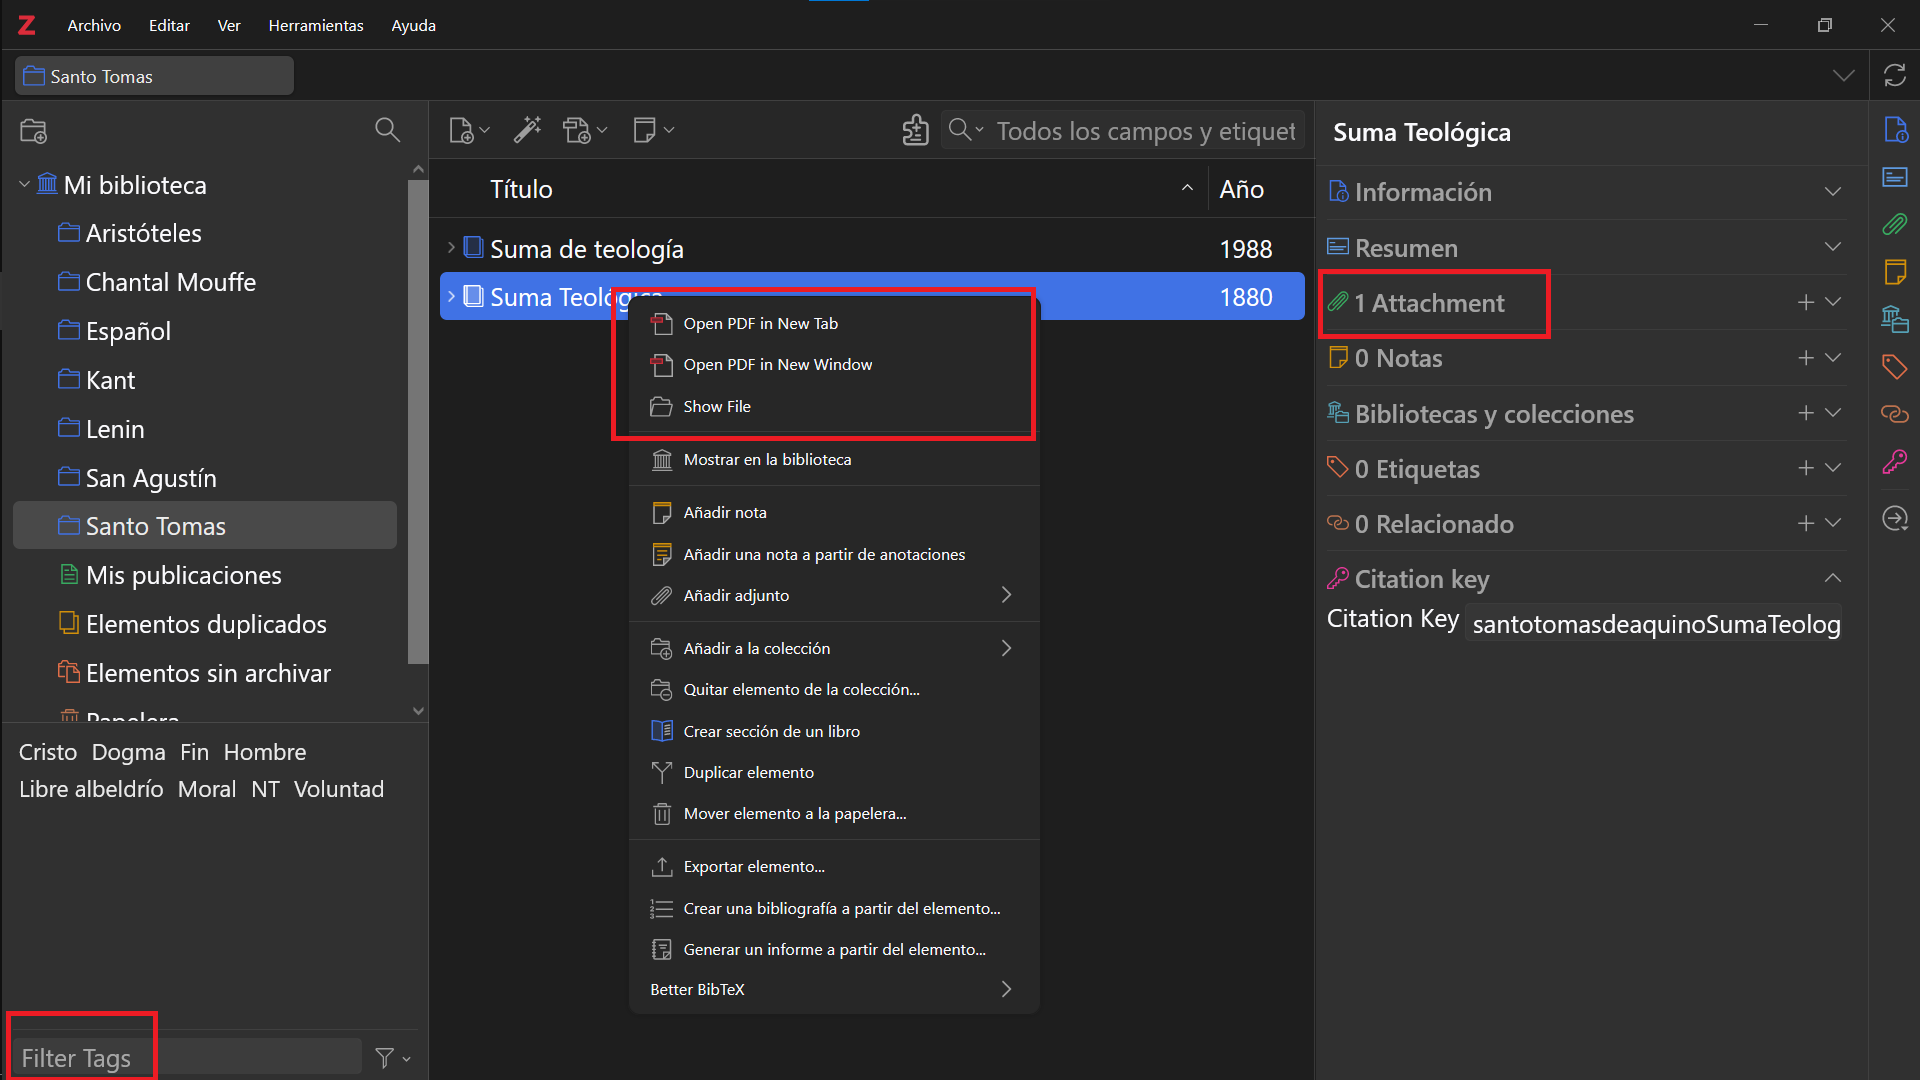This screenshot has height=1080, width=1920.
Task: Open the Tags pane icon in the sidebar
Action: 1894,366
